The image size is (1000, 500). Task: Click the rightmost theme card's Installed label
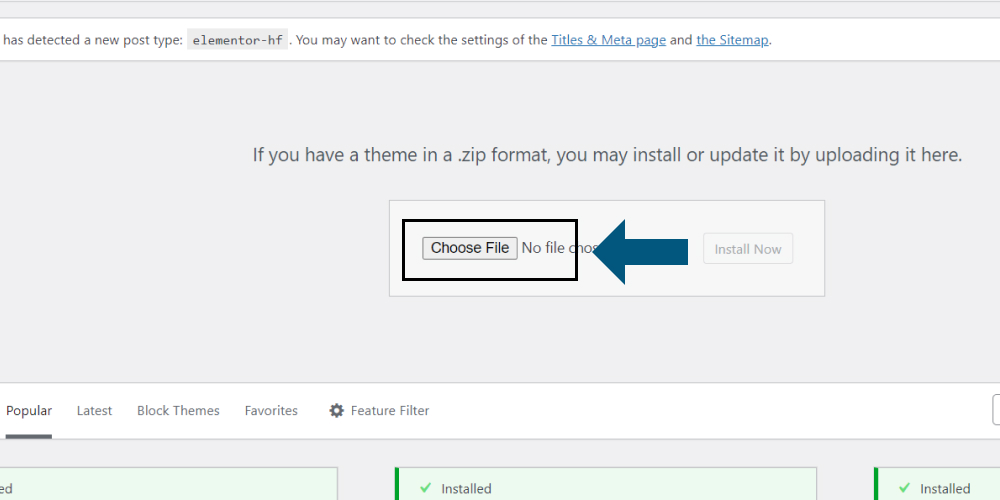(x=945, y=489)
